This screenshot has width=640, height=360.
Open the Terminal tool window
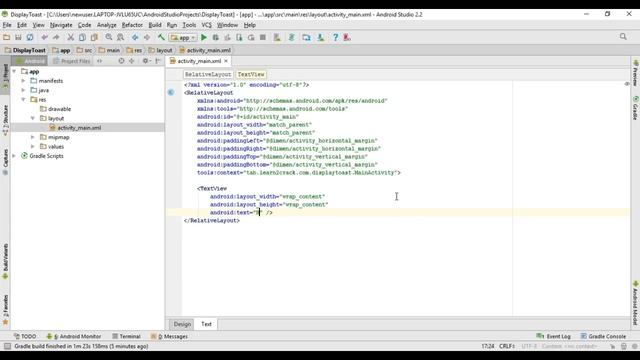click(x=127, y=336)
